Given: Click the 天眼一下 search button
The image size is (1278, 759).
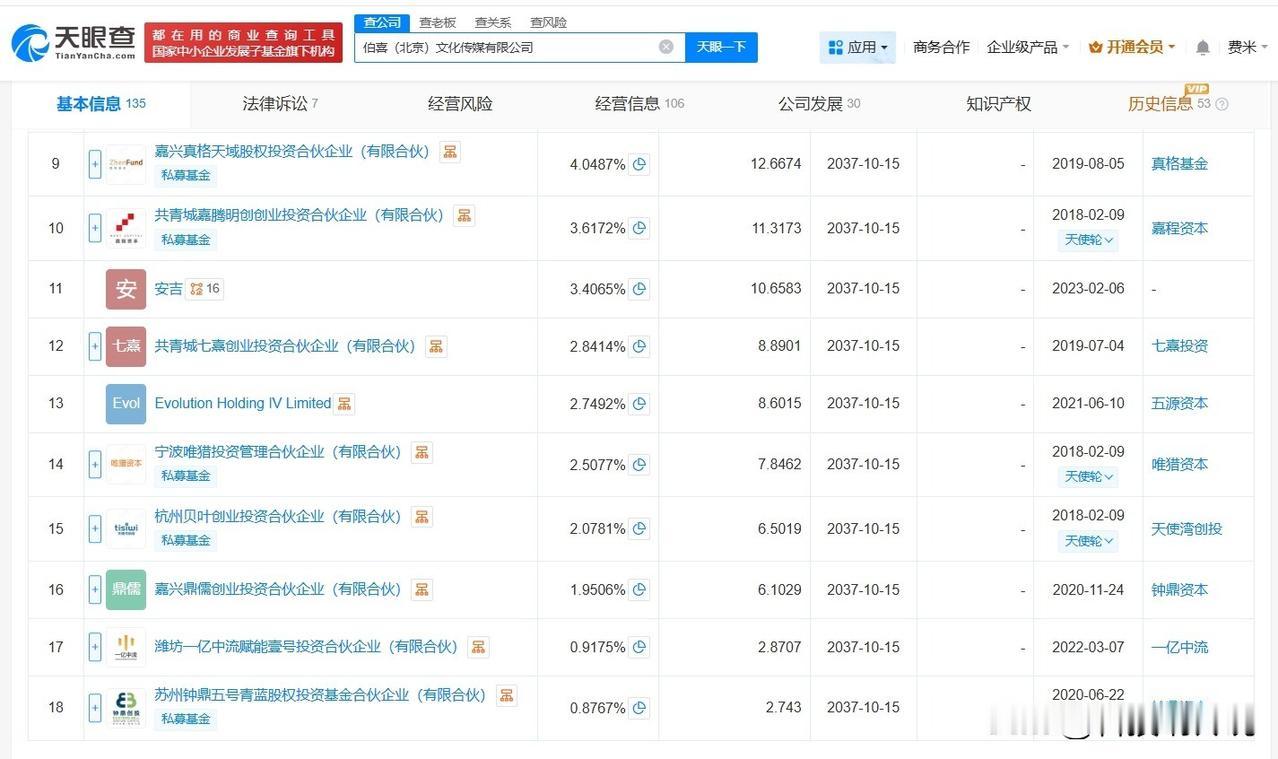Looking at the screenshot, I should coord(722,47).
